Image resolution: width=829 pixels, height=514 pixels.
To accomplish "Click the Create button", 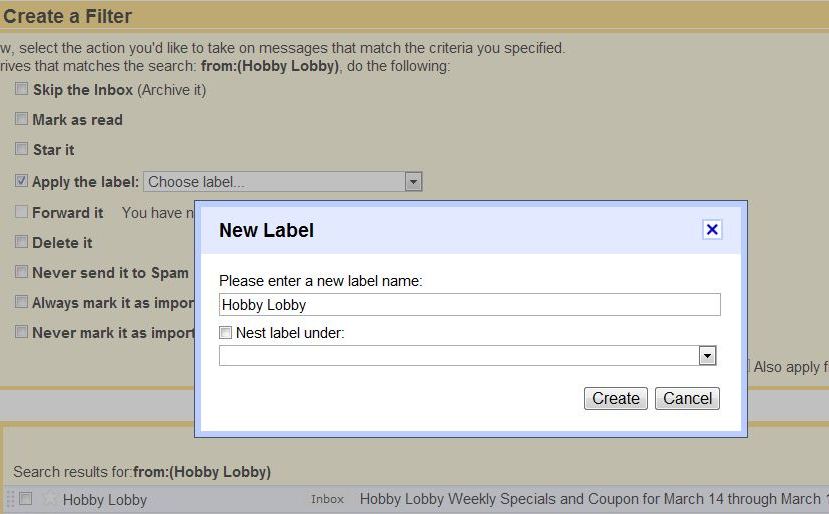I will click(615, 398).
